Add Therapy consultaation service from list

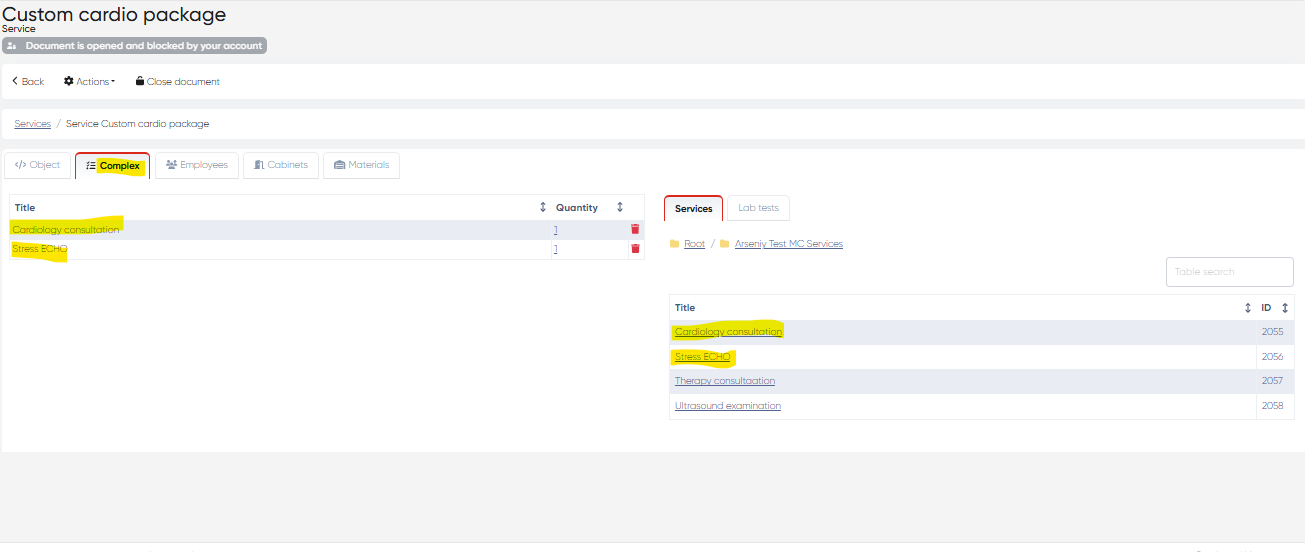tap(725, 381)
